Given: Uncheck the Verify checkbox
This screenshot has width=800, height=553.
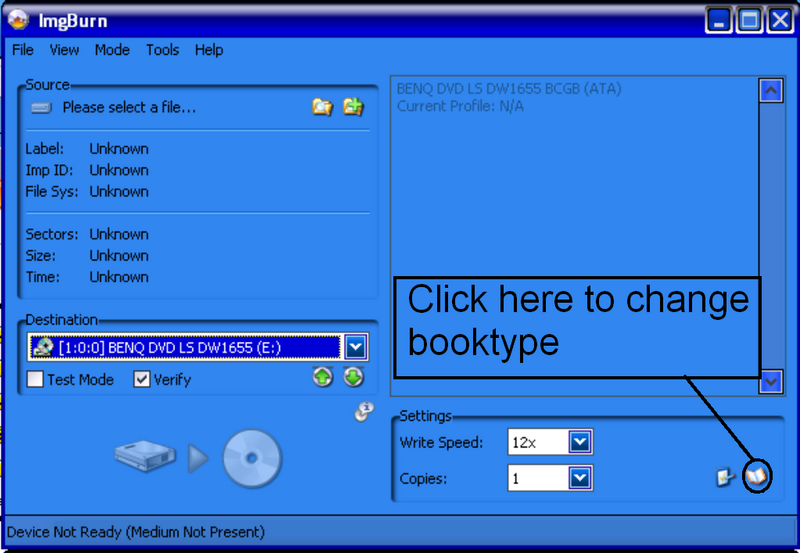Looking at the screenshot, I should point(141,379).
